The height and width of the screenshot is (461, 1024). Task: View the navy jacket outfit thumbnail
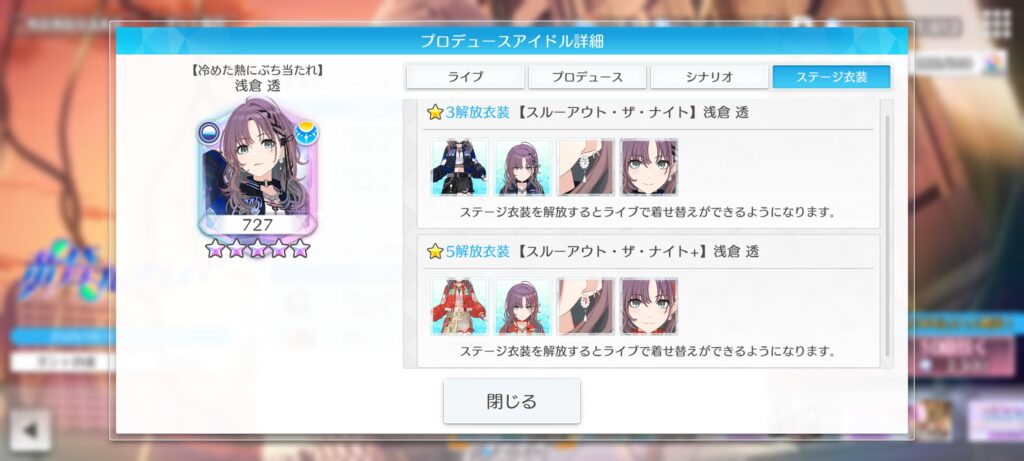click(459, 167)
